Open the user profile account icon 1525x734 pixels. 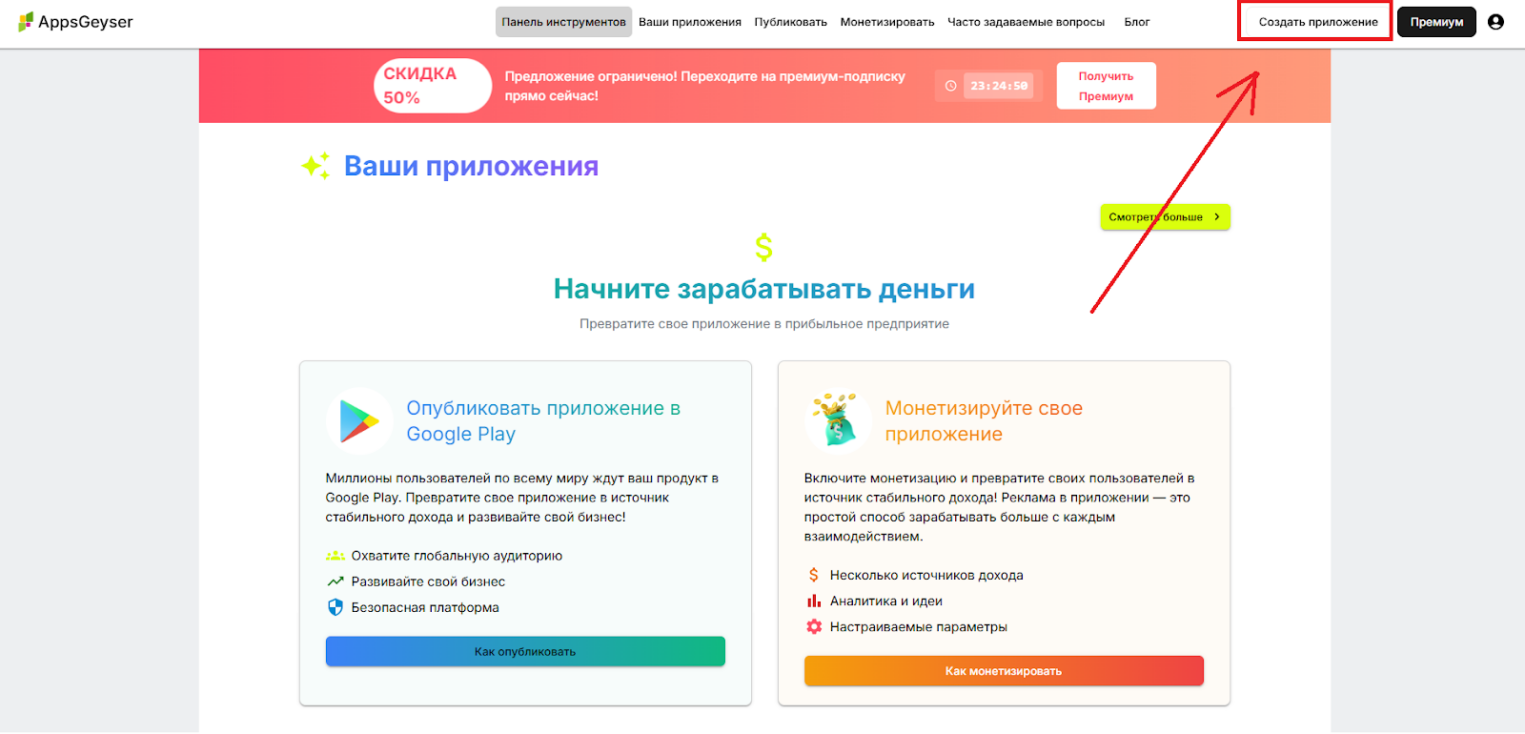[1495, 20]
